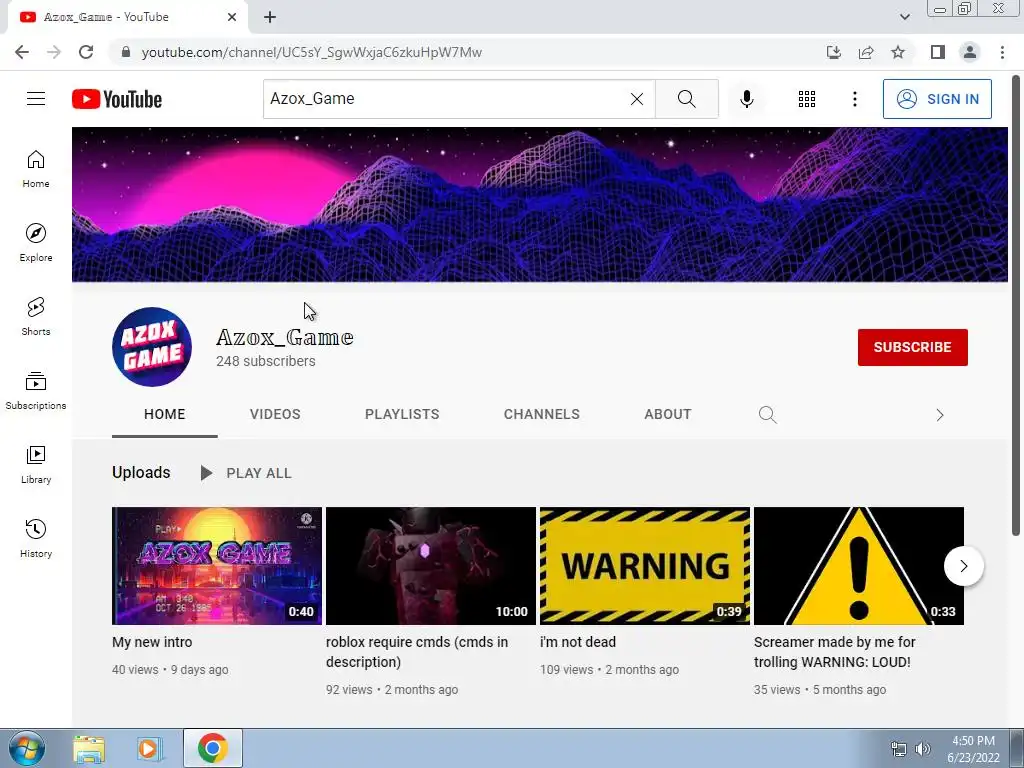Toggle the browser side panel
The height and width of the screenshot is (768, 1024).
tap(938, 52)
